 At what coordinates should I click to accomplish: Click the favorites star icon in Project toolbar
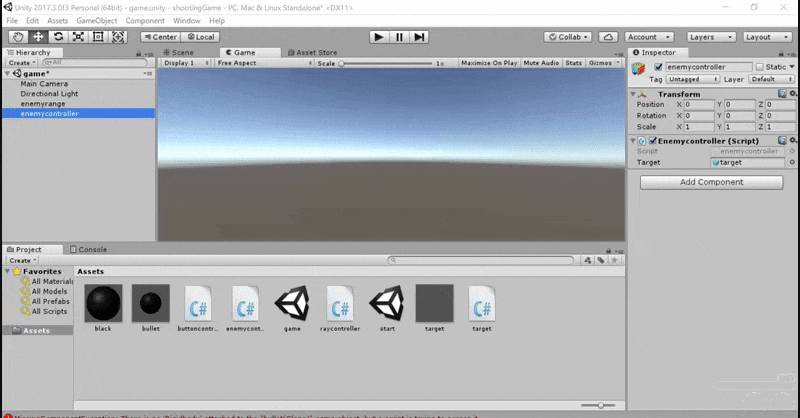[614, 260]
